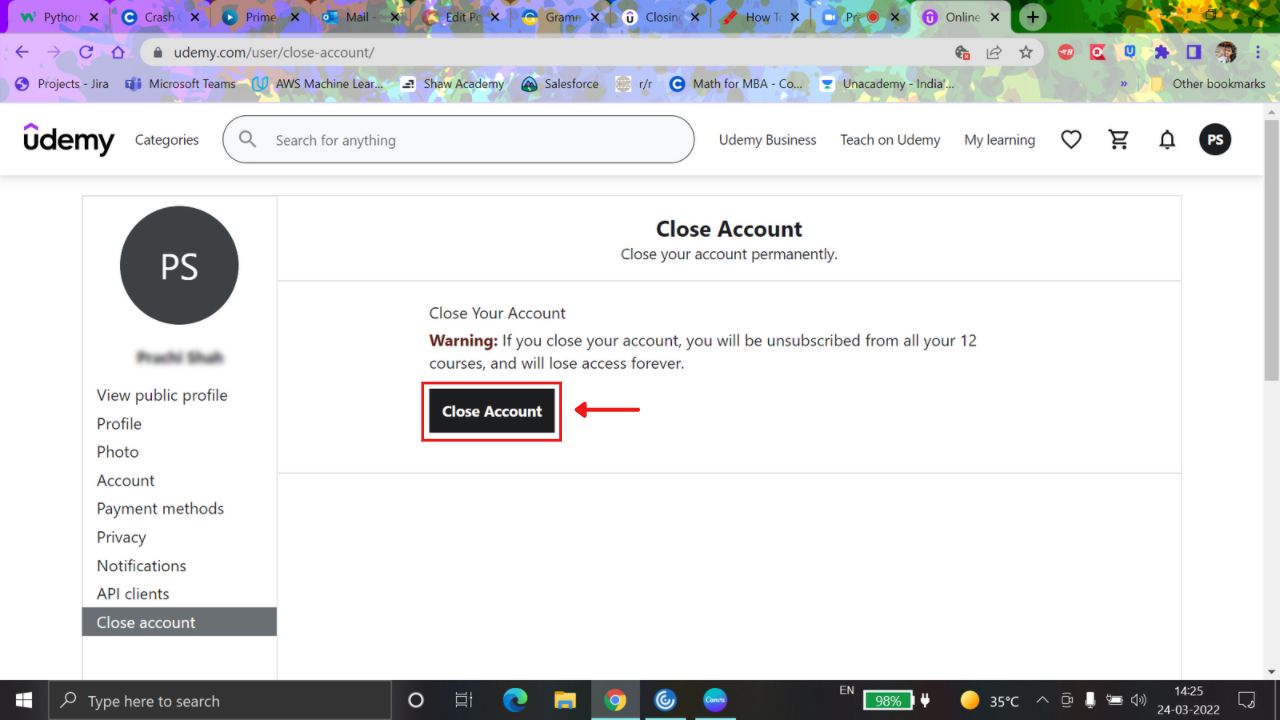Click the black Close Account button
The height and width of the screenshot is (720, 1280).
pyautogui.click(x=491, y=411)
